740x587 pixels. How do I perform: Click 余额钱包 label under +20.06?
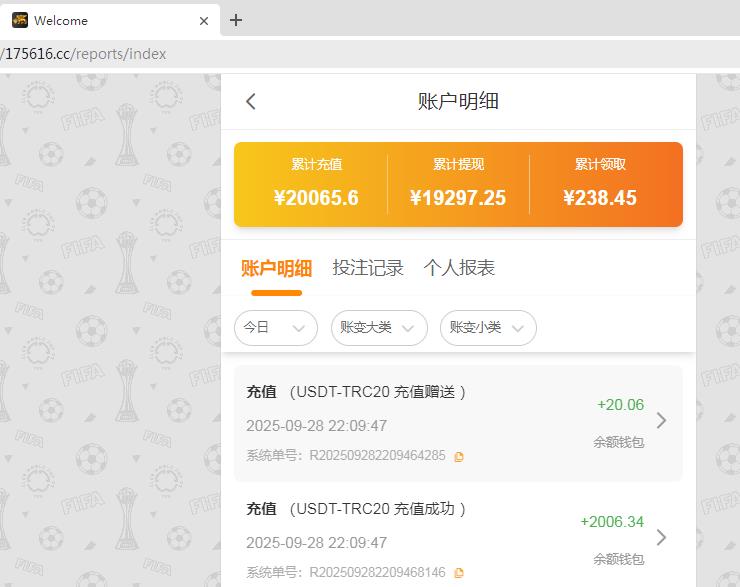point(619,442)
